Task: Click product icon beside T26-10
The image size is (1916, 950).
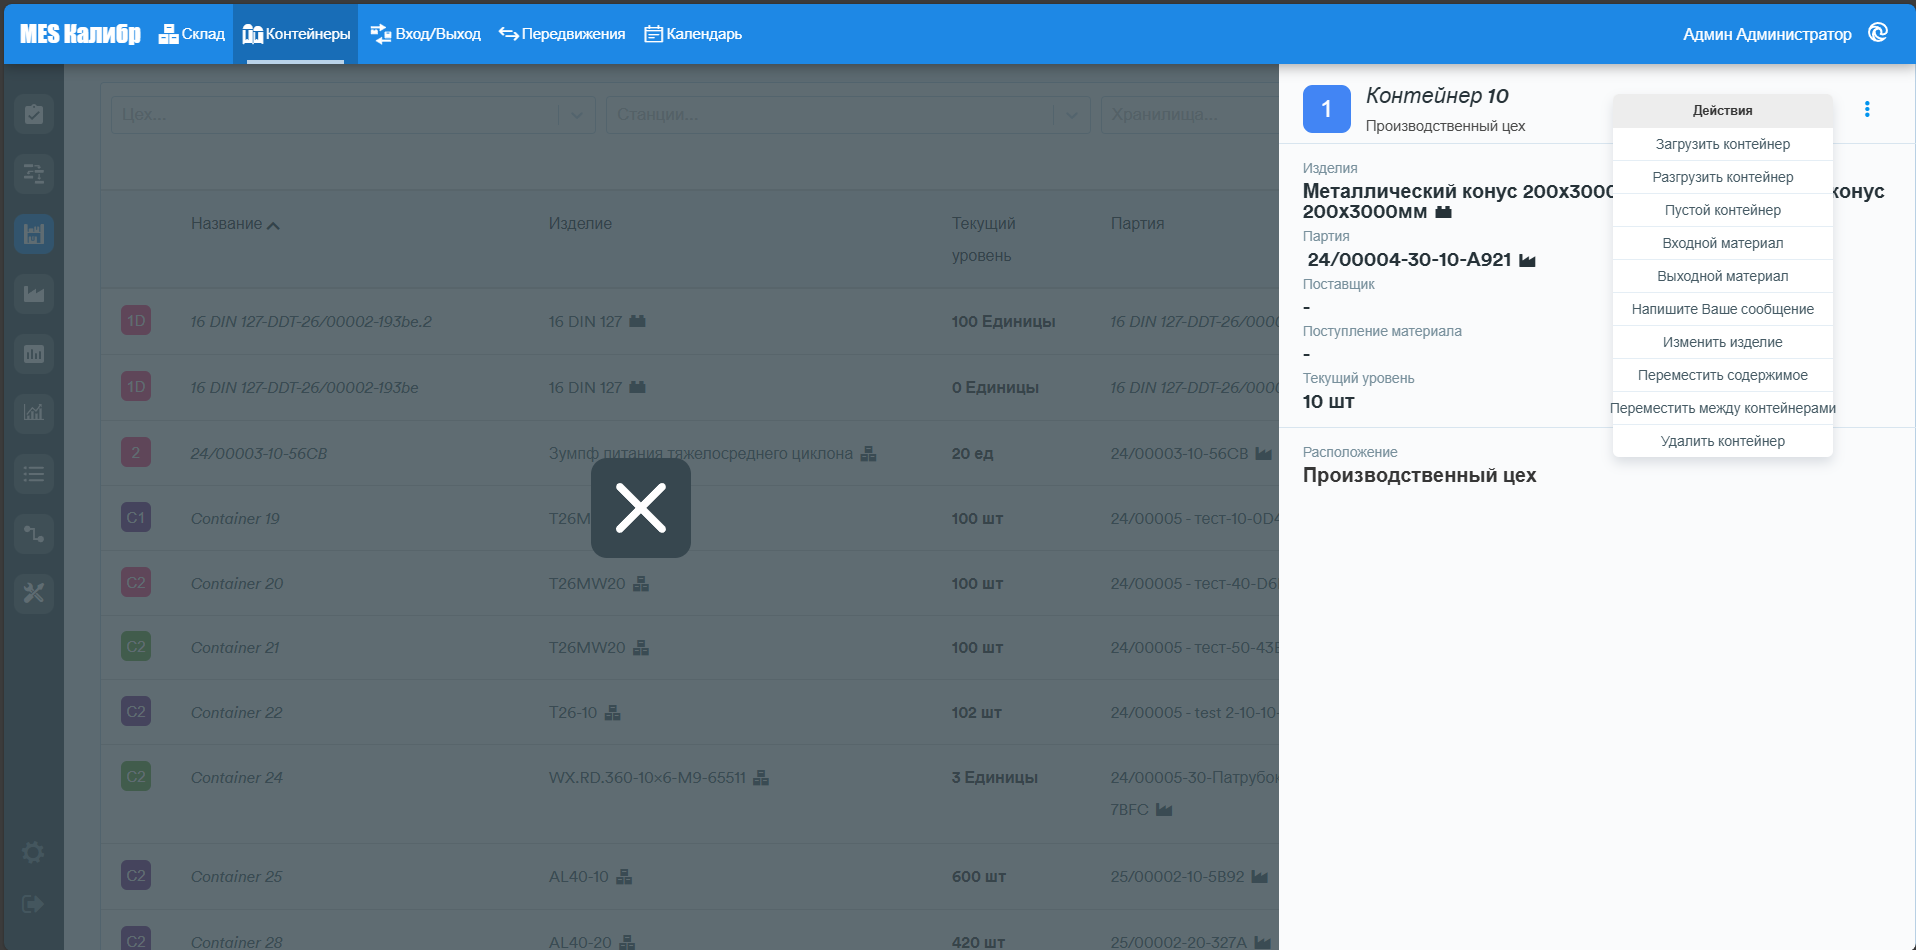Action: pos(613,713)
